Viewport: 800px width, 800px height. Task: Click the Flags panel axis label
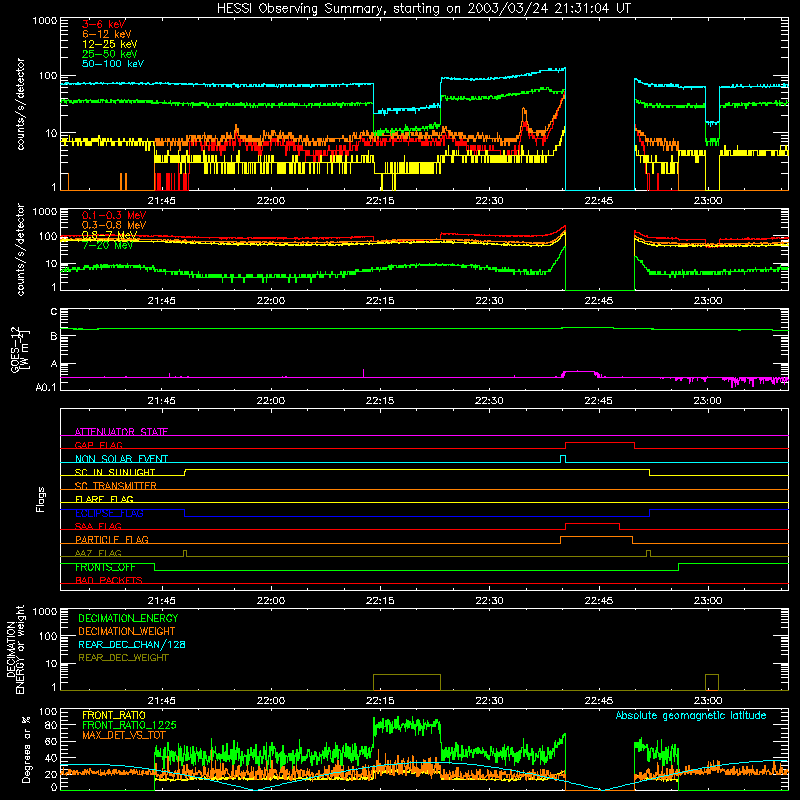pos(40,499)
